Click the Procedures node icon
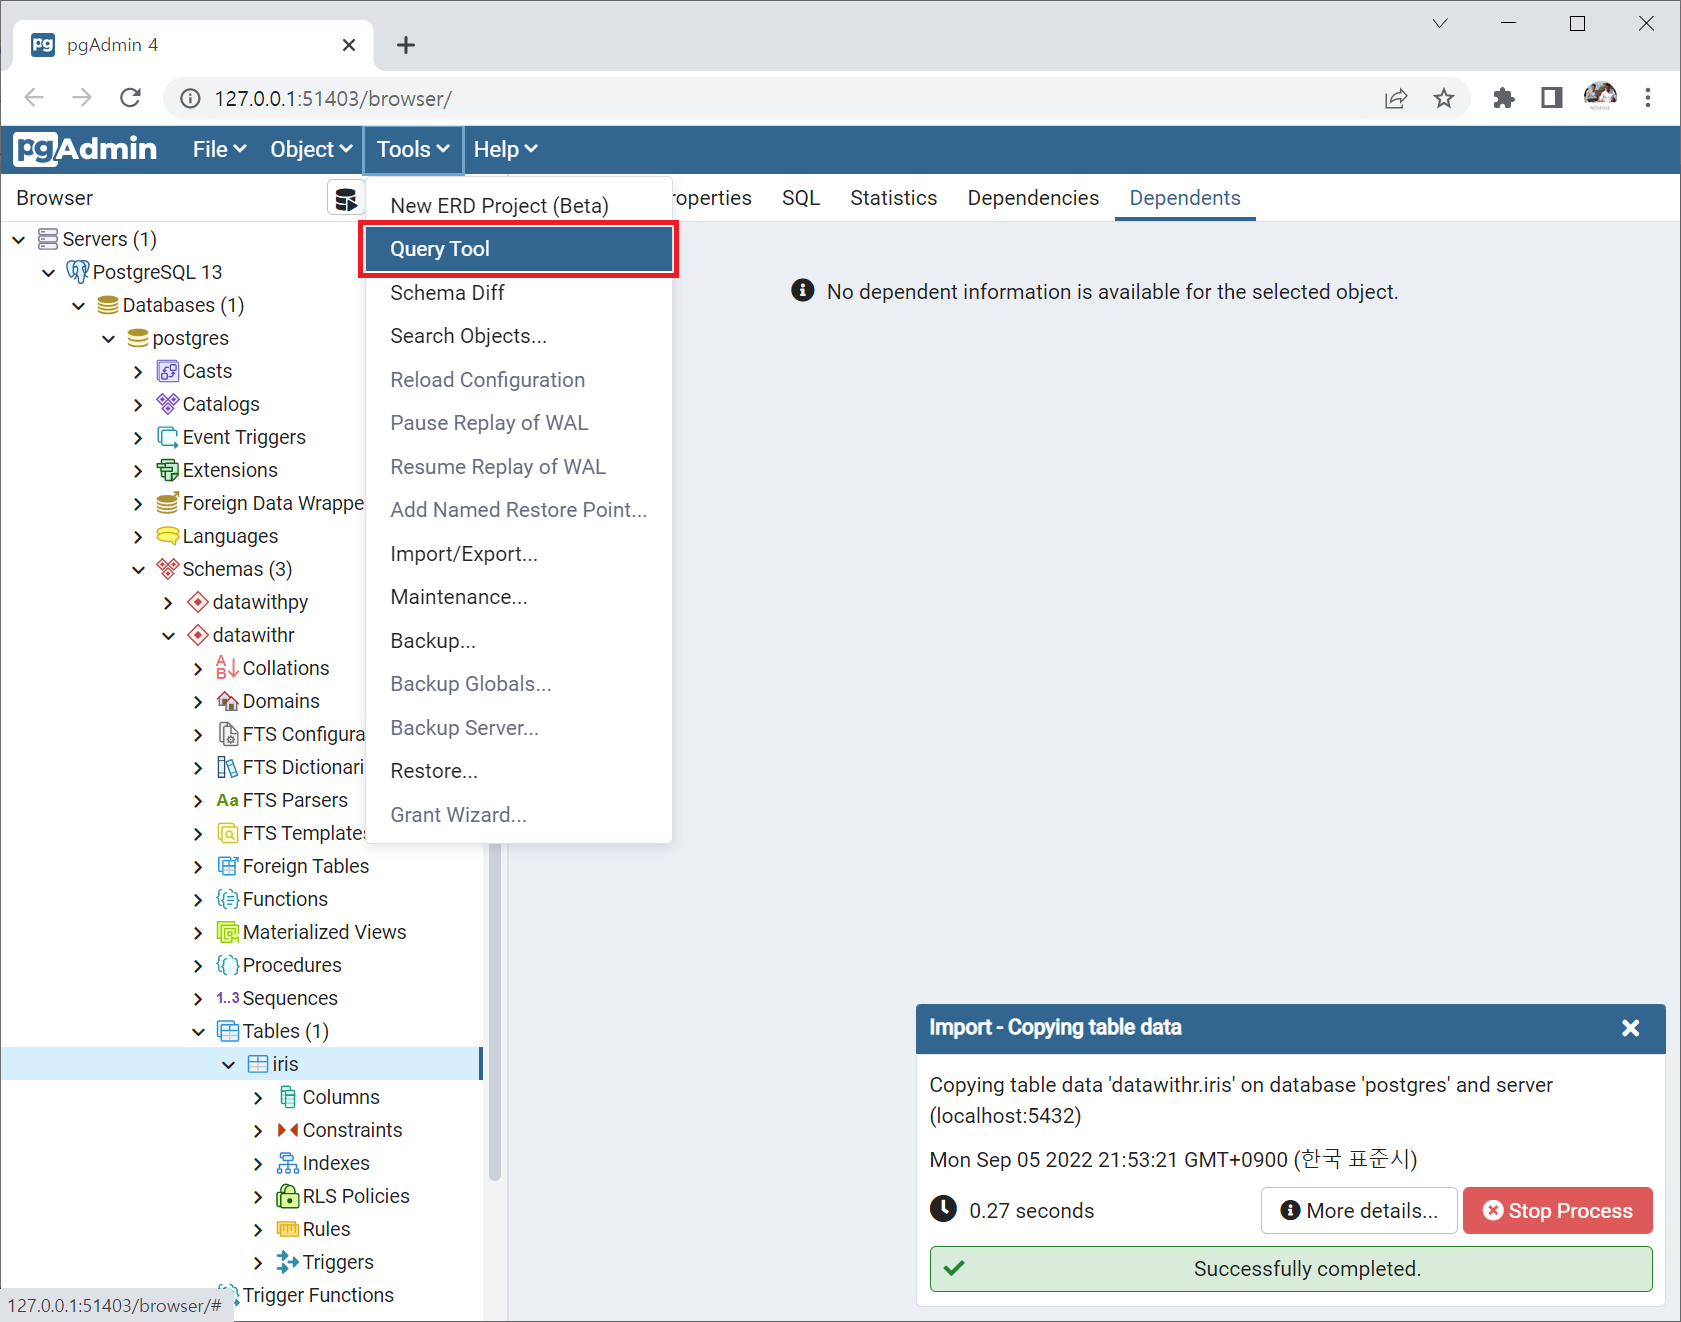1681x1322 pixels. pos(228,965)
